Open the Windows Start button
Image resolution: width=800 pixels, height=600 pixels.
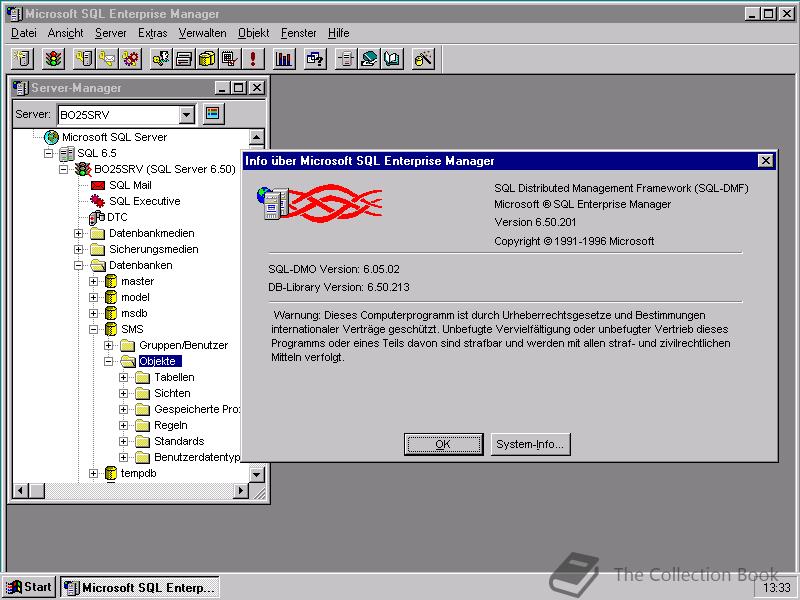pos(29,587)
